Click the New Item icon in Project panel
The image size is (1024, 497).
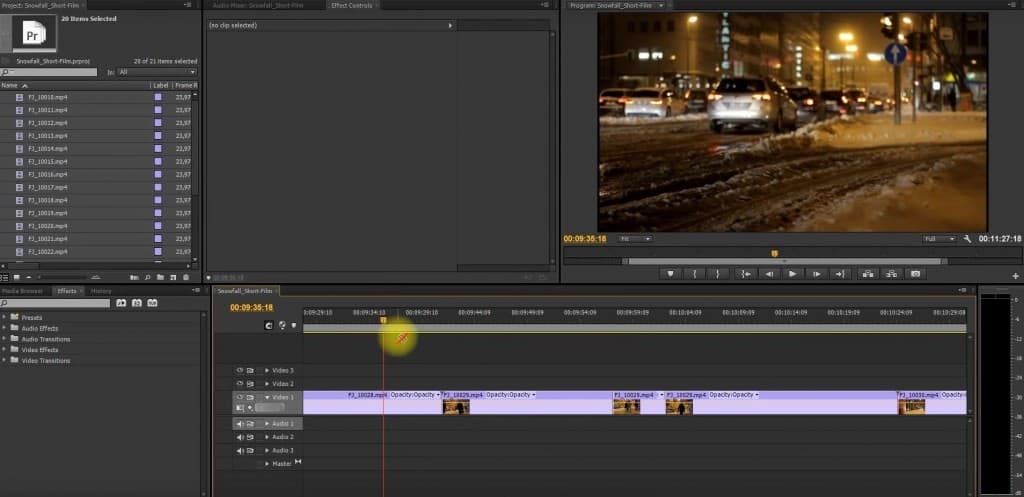[x=174, y=278]
